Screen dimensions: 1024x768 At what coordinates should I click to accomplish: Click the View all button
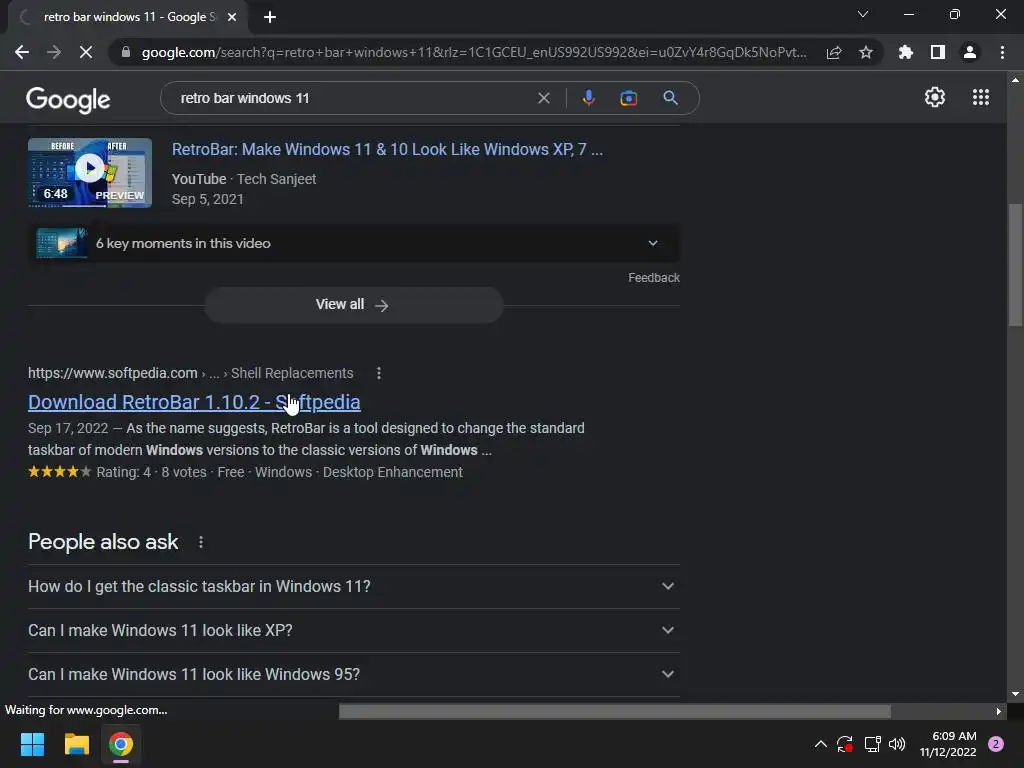click(x=353, y=304)
